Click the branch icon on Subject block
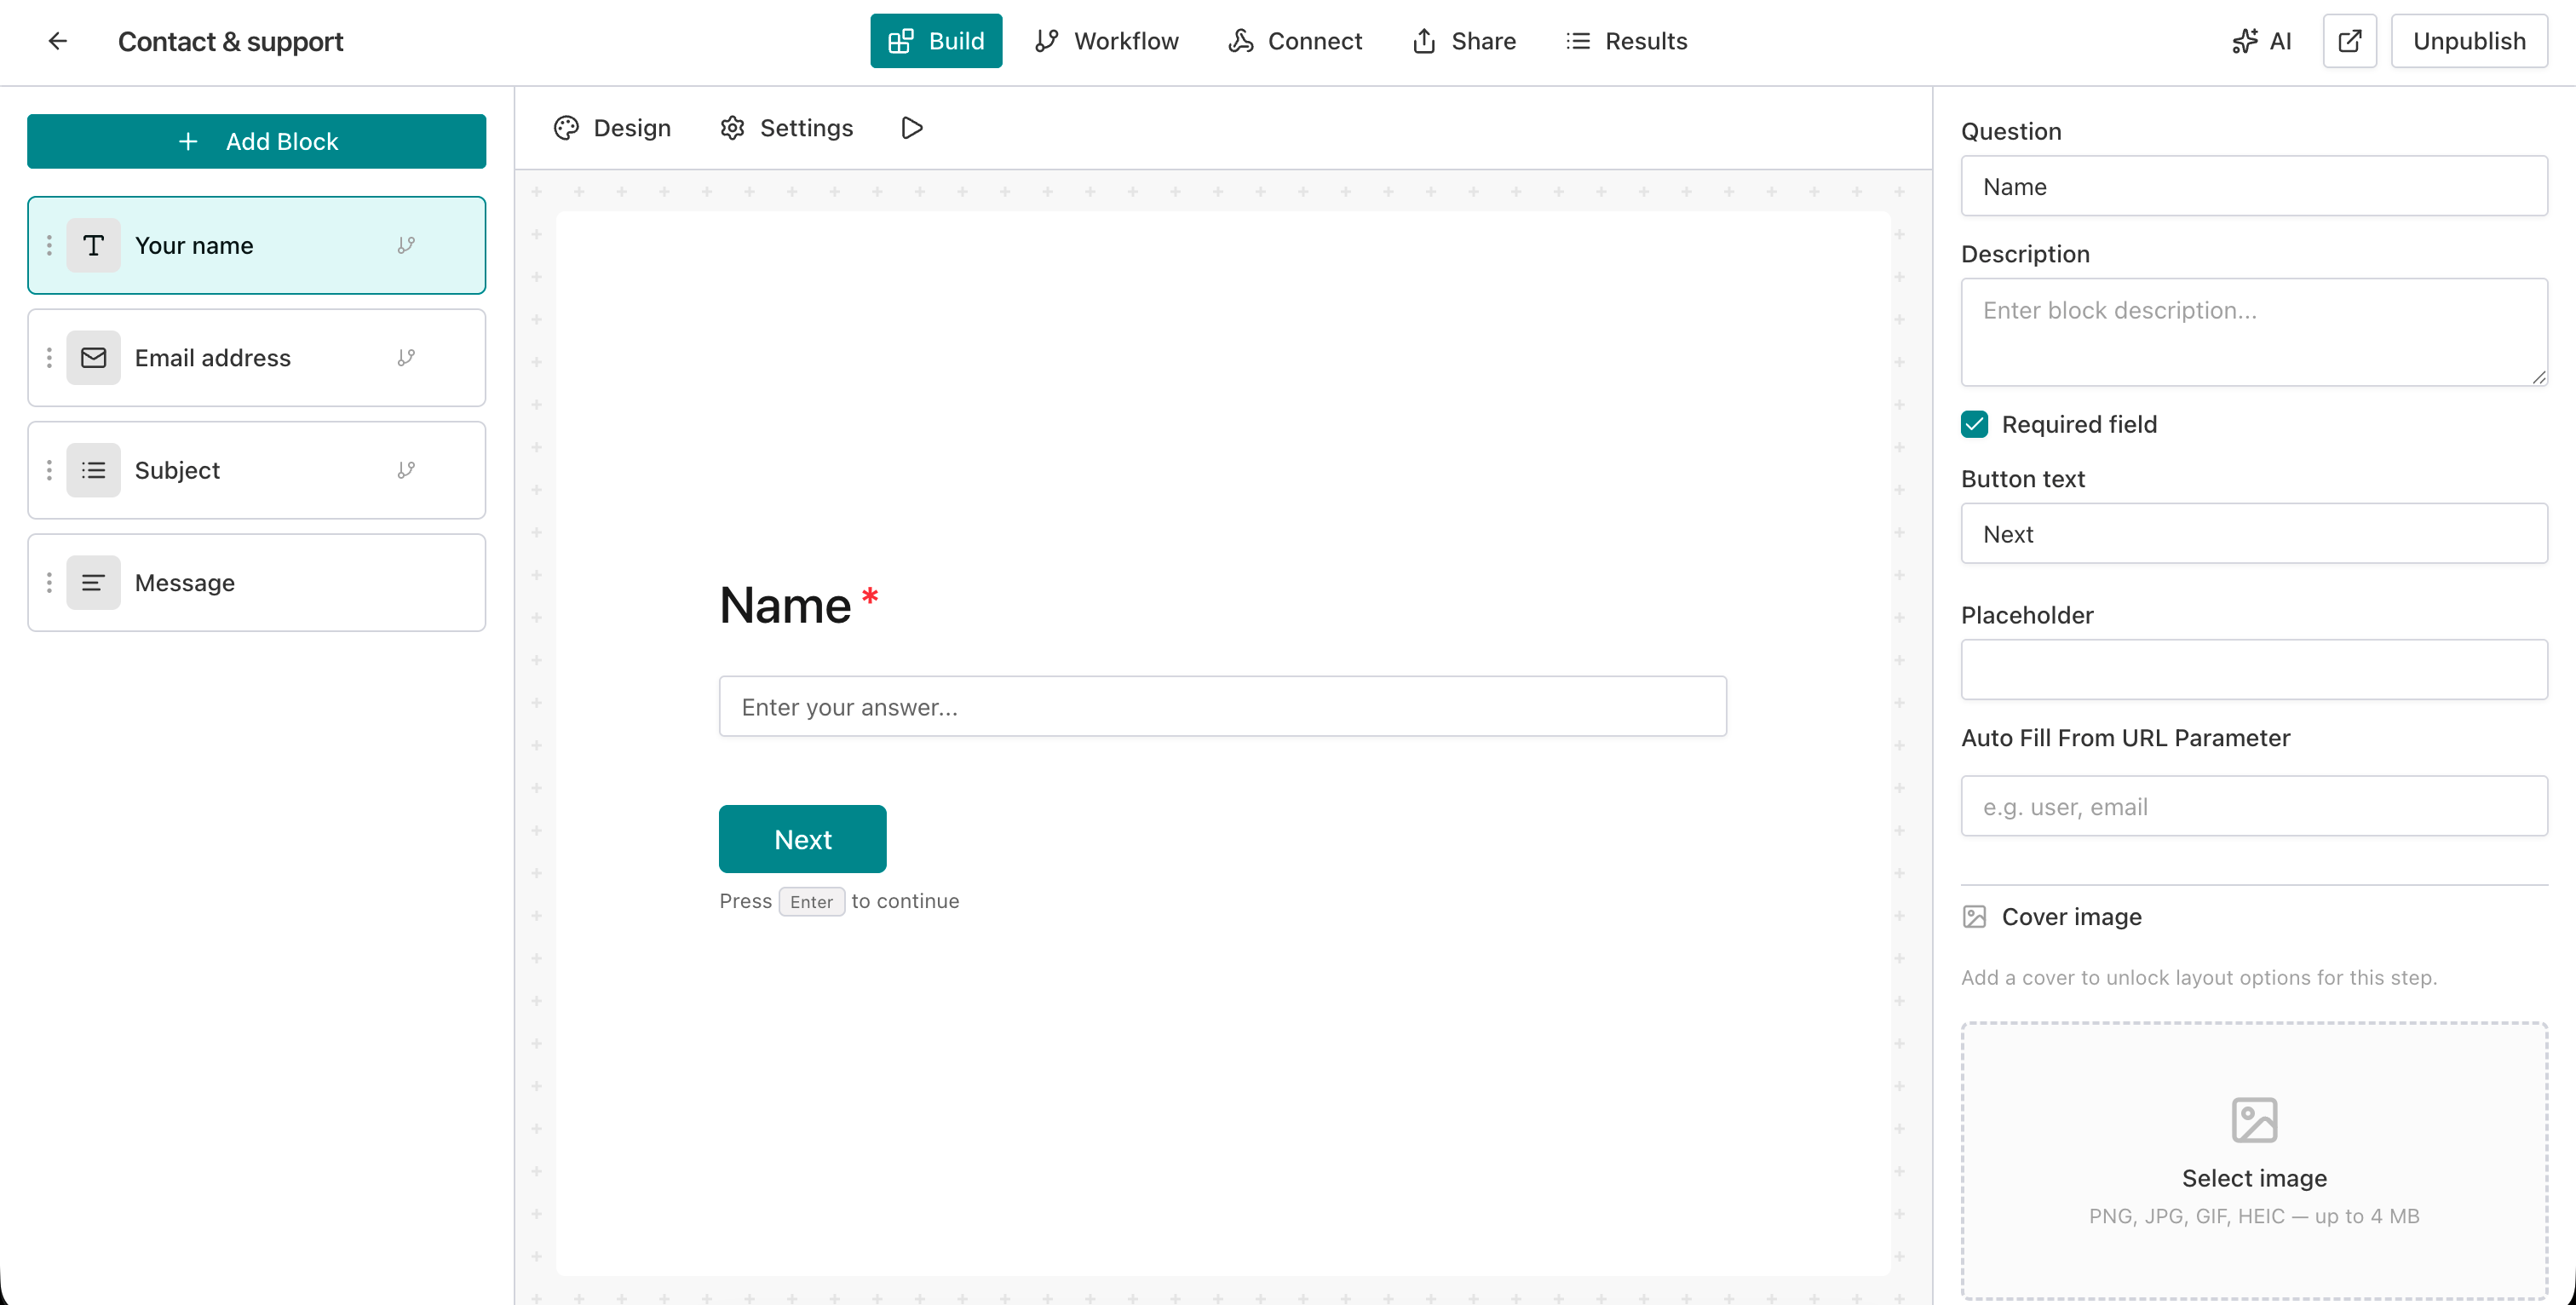The image size is (2576, 1305). (407, 470)
